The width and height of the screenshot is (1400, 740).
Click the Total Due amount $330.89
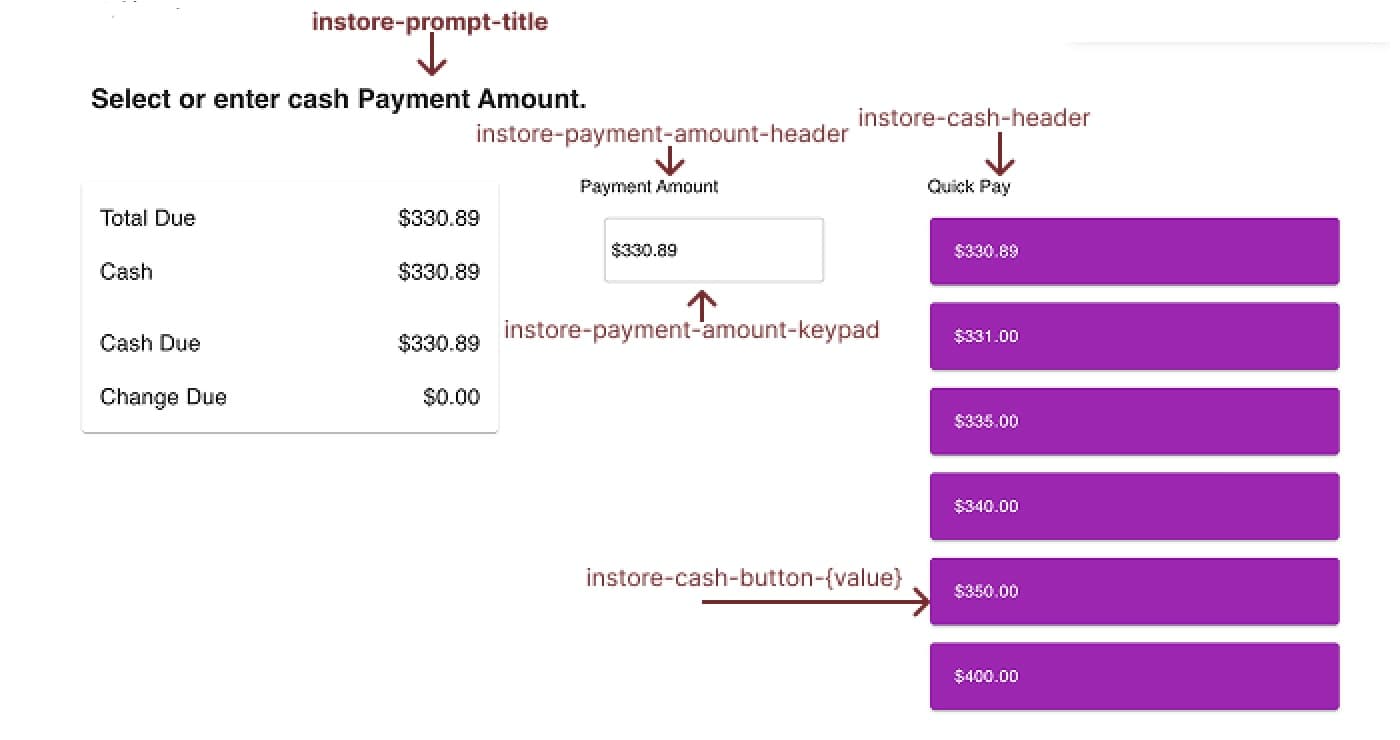click(440, 218)
